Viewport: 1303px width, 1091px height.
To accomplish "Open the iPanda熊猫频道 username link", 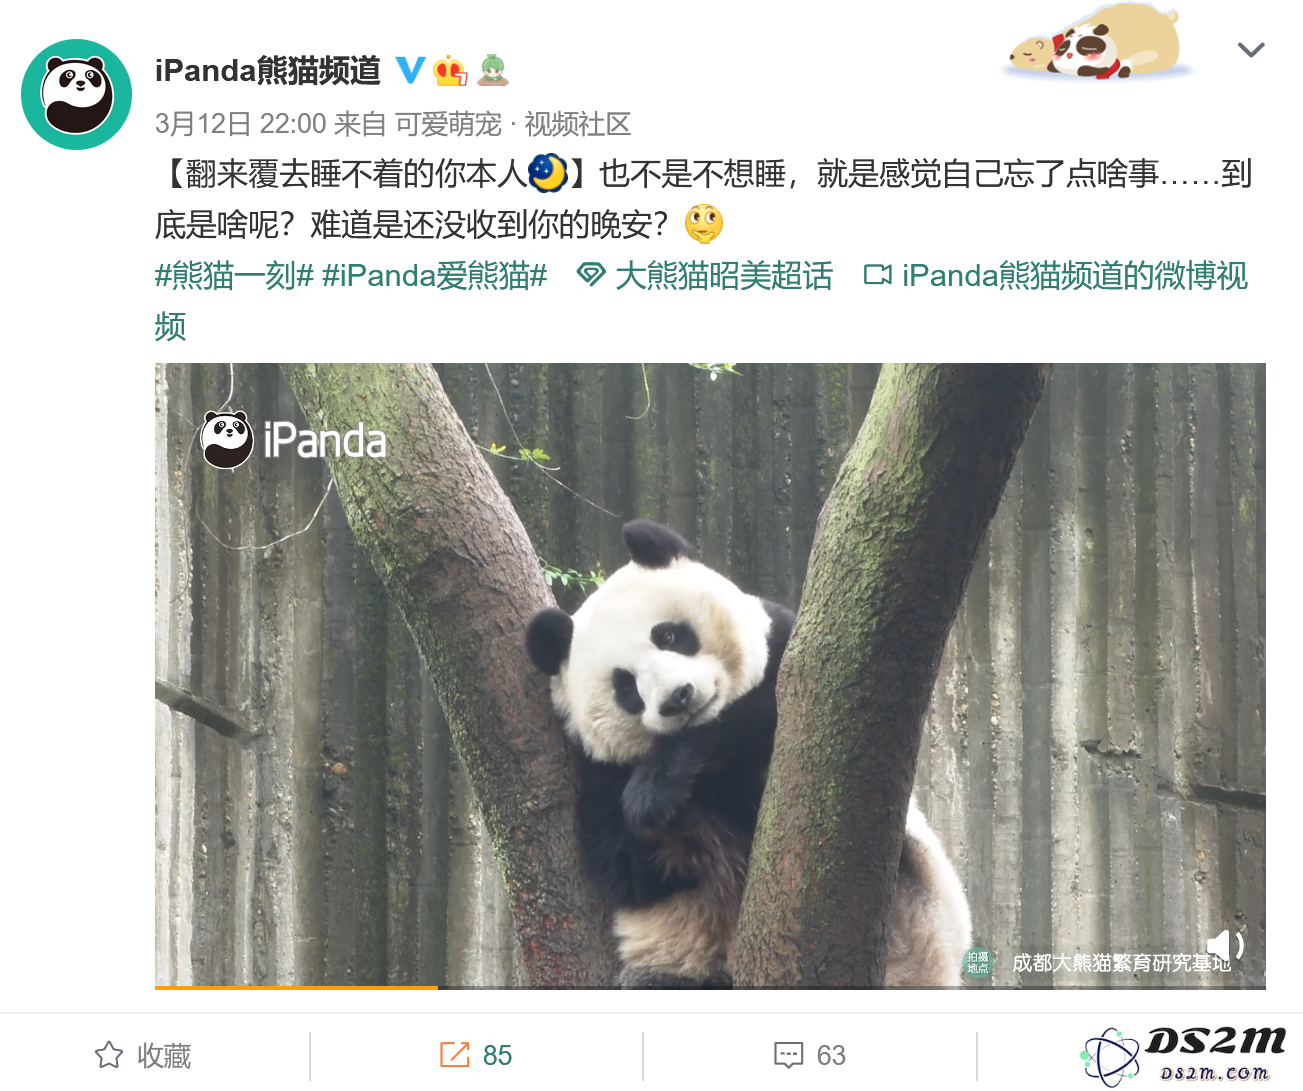I will (268, 70).
